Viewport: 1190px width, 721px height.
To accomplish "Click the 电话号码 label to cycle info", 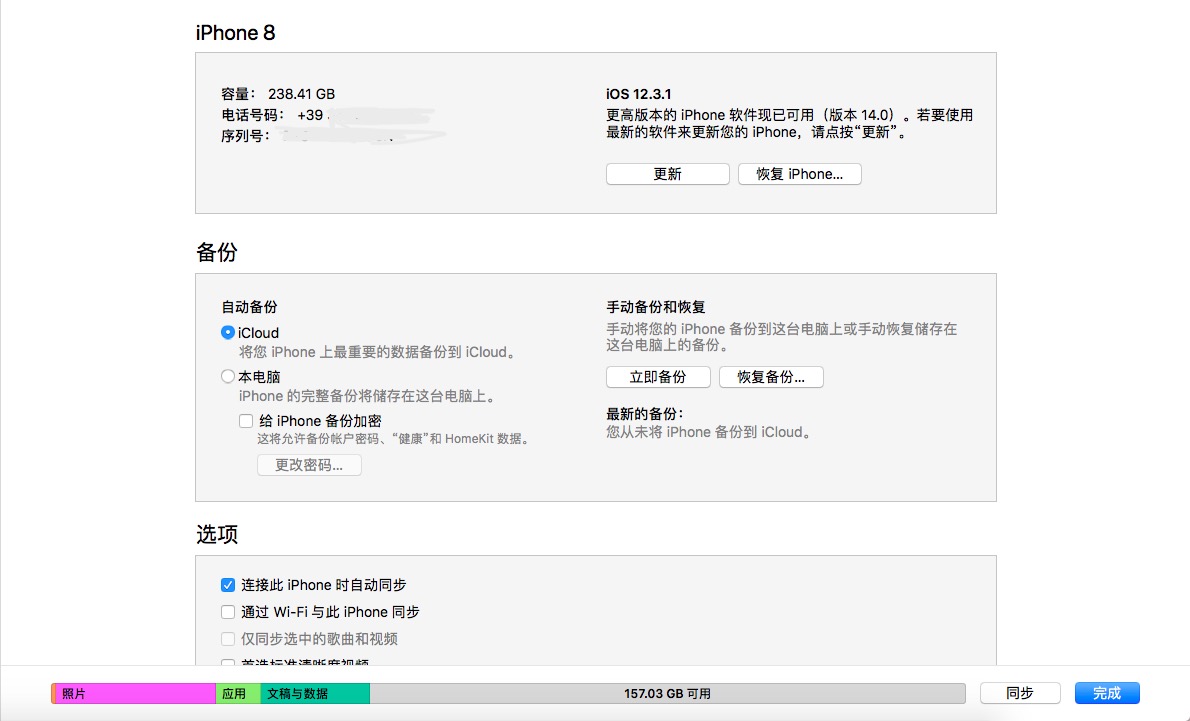I will (253, 115).
